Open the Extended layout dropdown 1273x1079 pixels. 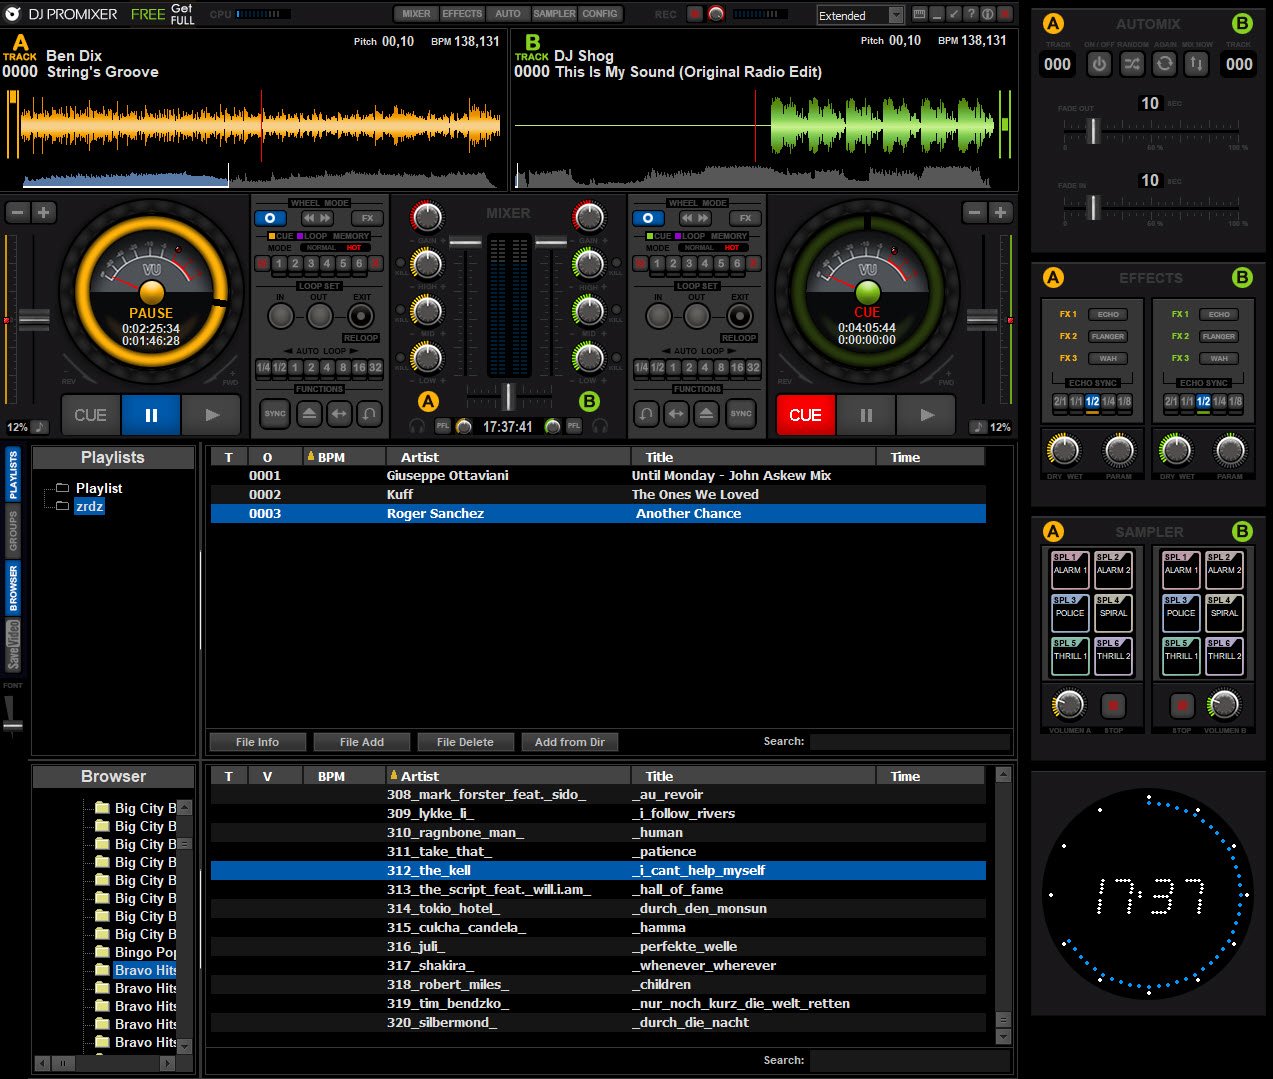(895, 15)
